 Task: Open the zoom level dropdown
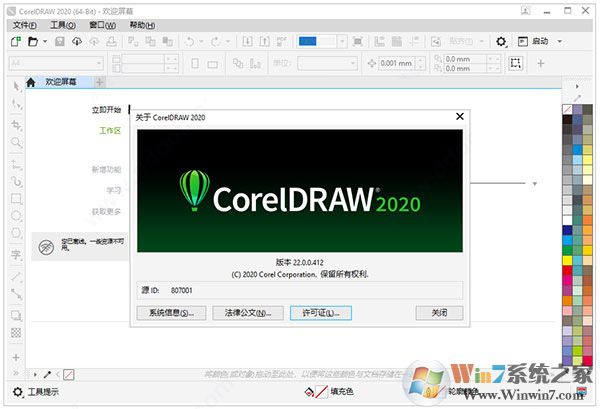coord(342,41)
